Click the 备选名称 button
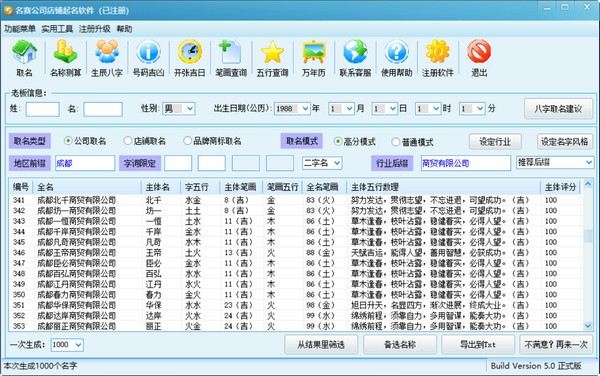Screen dimensions: 600x376 click(400, 345)
